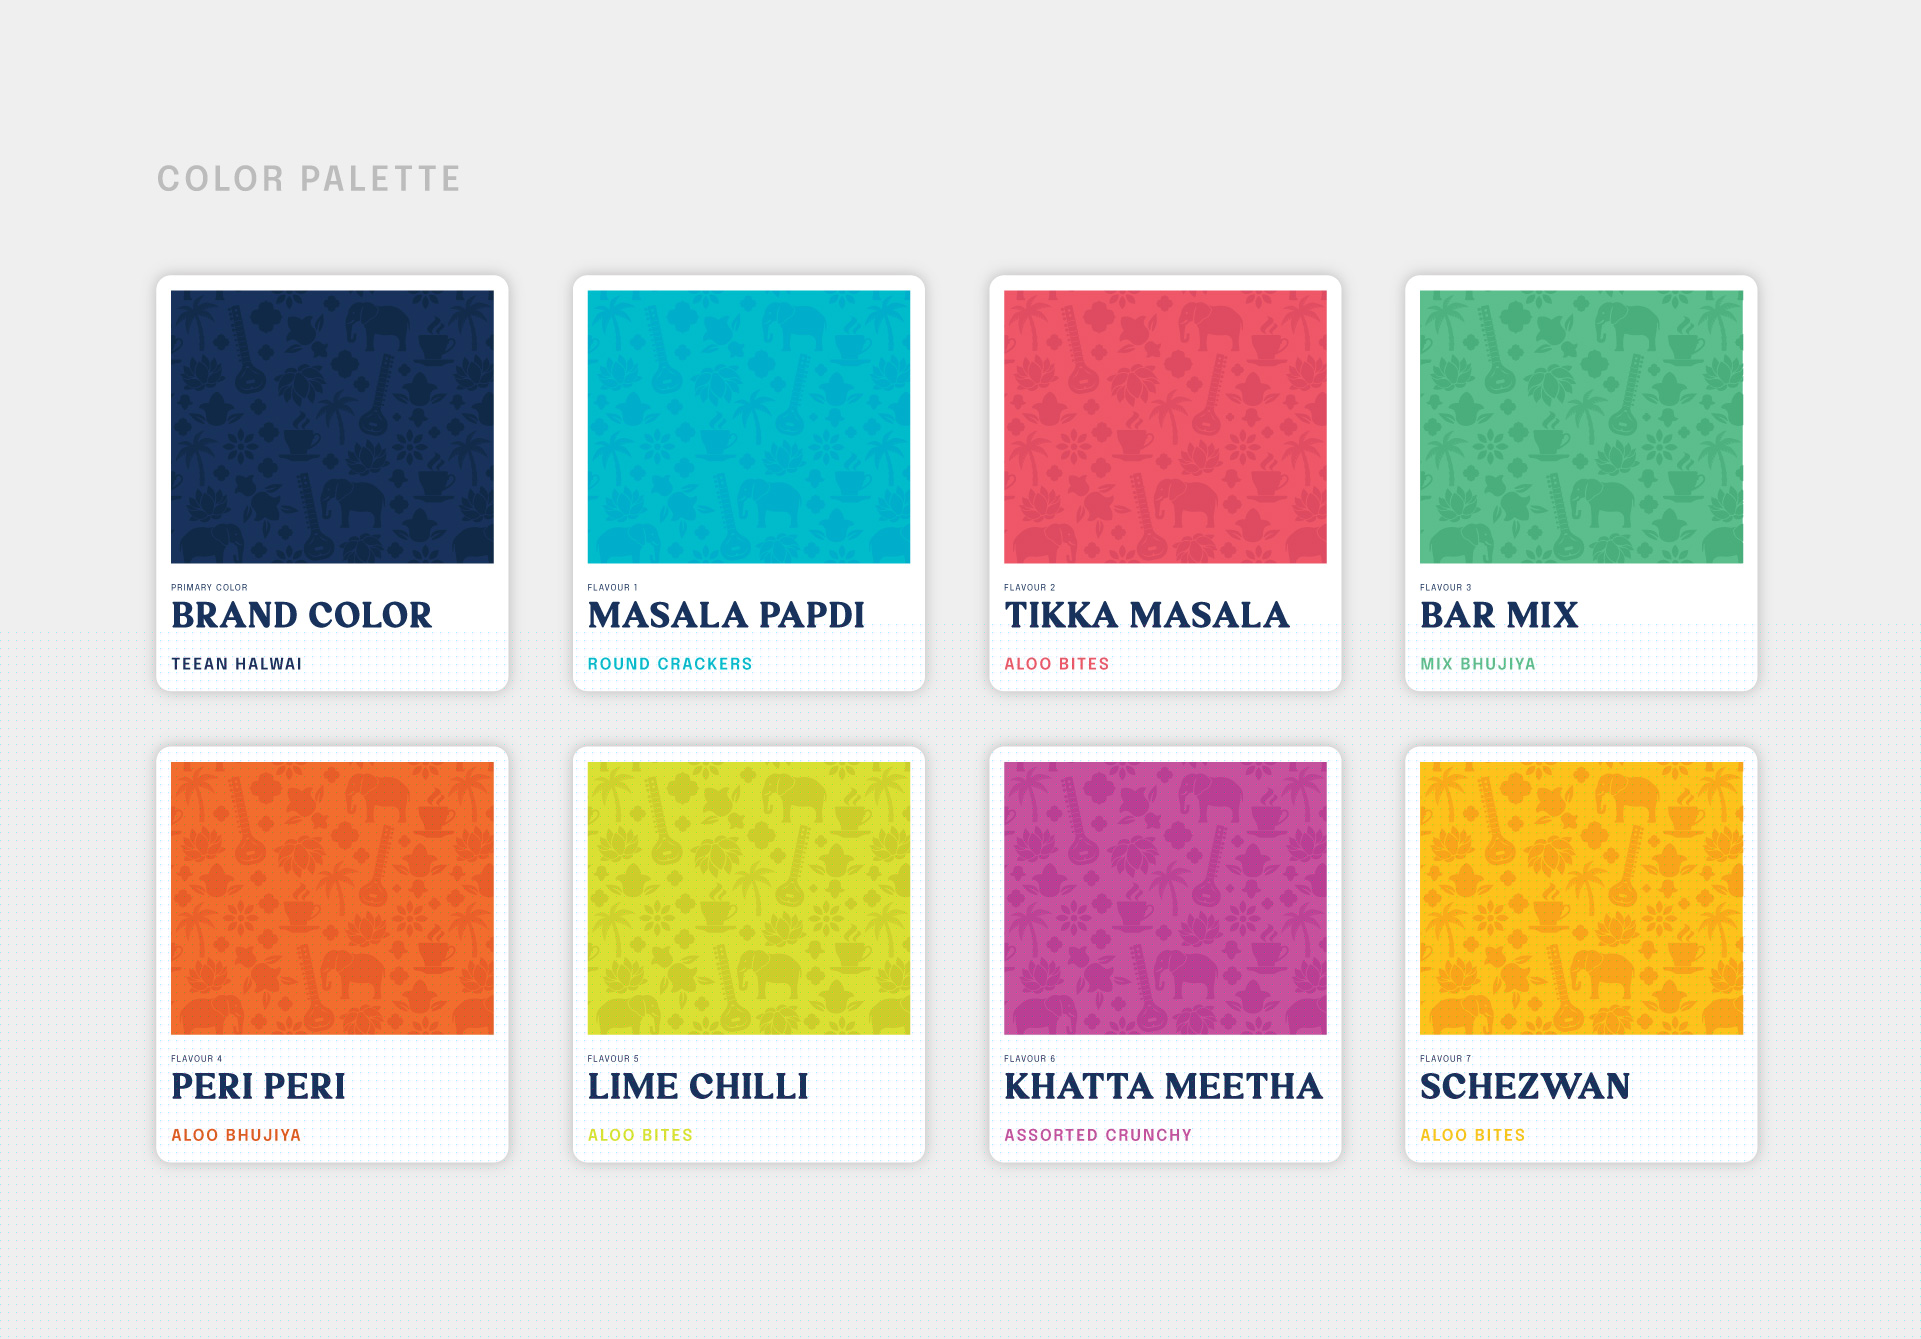Select the MIX BHUJIYA subtitle
This screenshot has width=1921, height=1339.
tap(1478, 664)
